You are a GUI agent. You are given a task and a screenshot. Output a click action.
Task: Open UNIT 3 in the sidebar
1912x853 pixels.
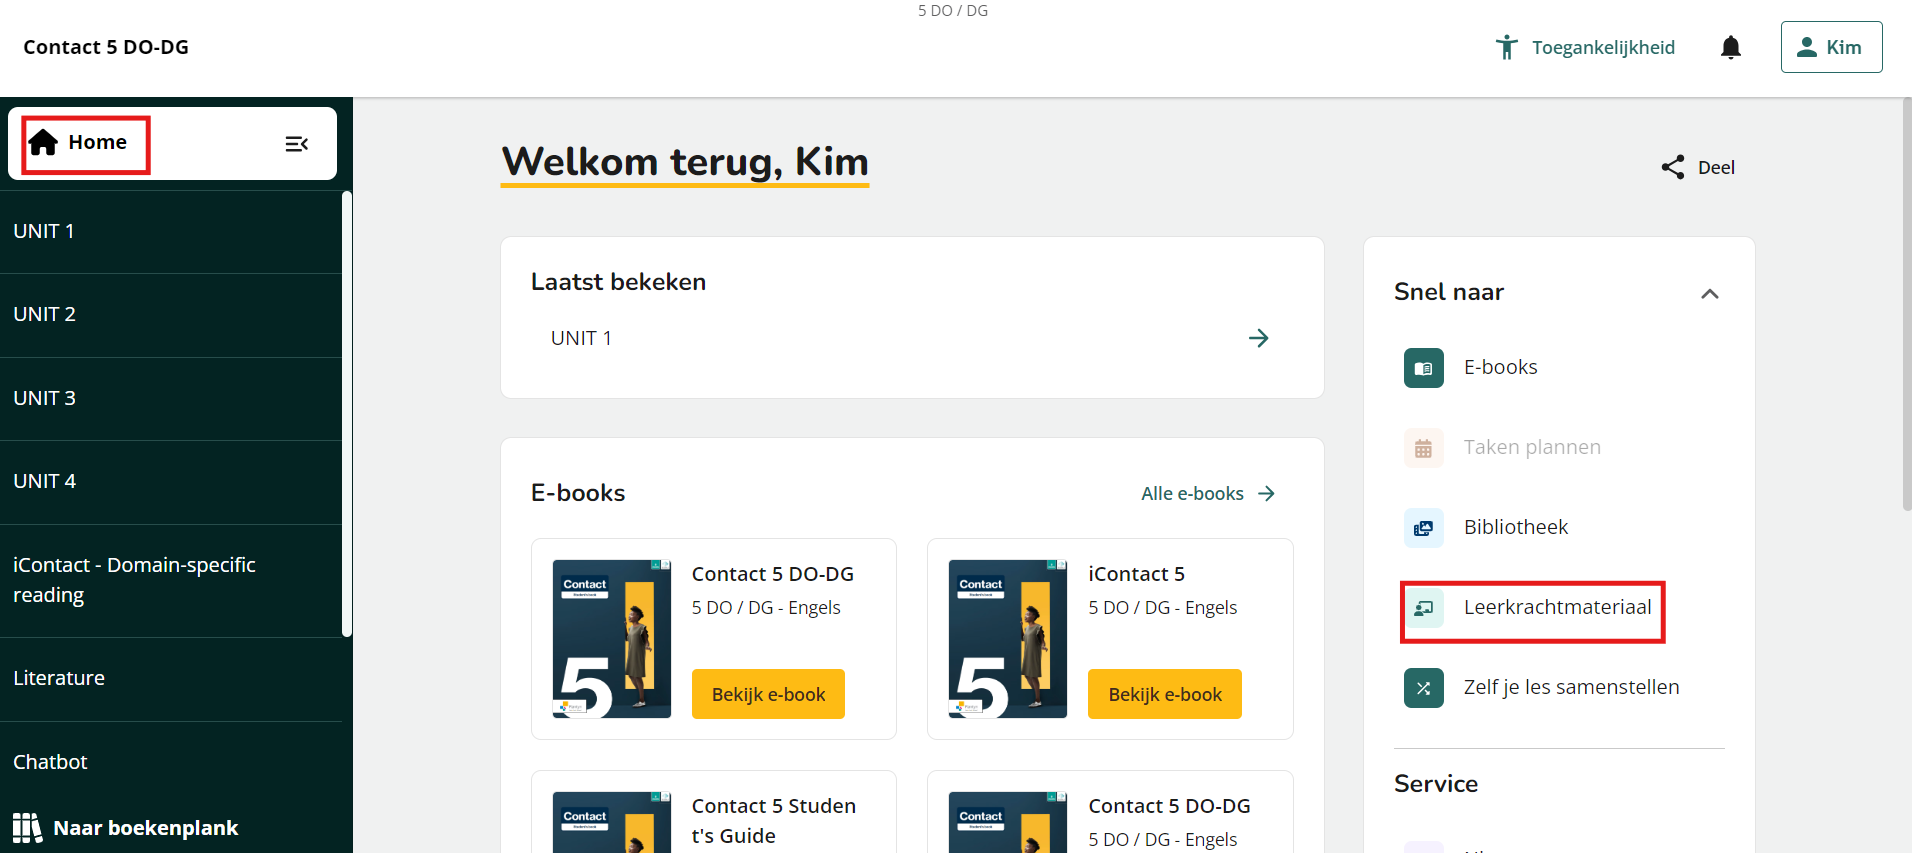click(171, 398)
